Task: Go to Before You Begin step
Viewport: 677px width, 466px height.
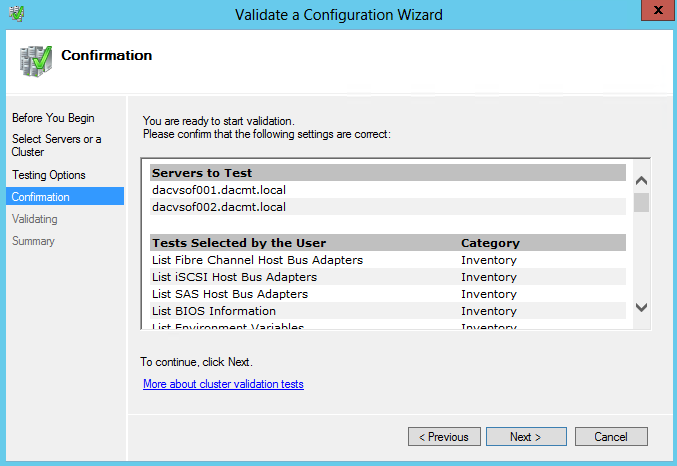Action: pyautogui.click(x=53, y=118)
